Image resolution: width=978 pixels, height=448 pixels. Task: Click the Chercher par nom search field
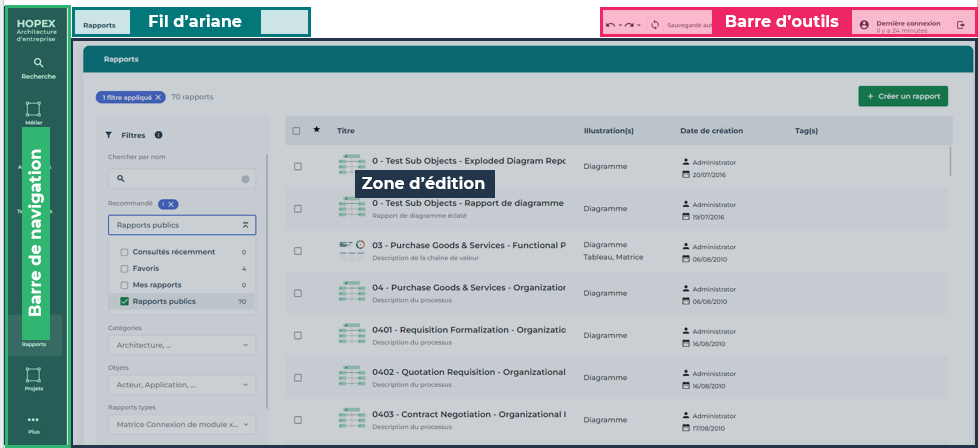[x=182, y=178]
